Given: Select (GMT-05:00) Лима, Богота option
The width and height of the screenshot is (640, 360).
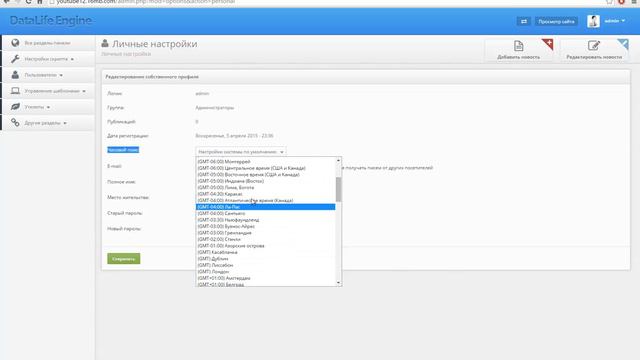Looking at the screenshot, I should (265, 188).
